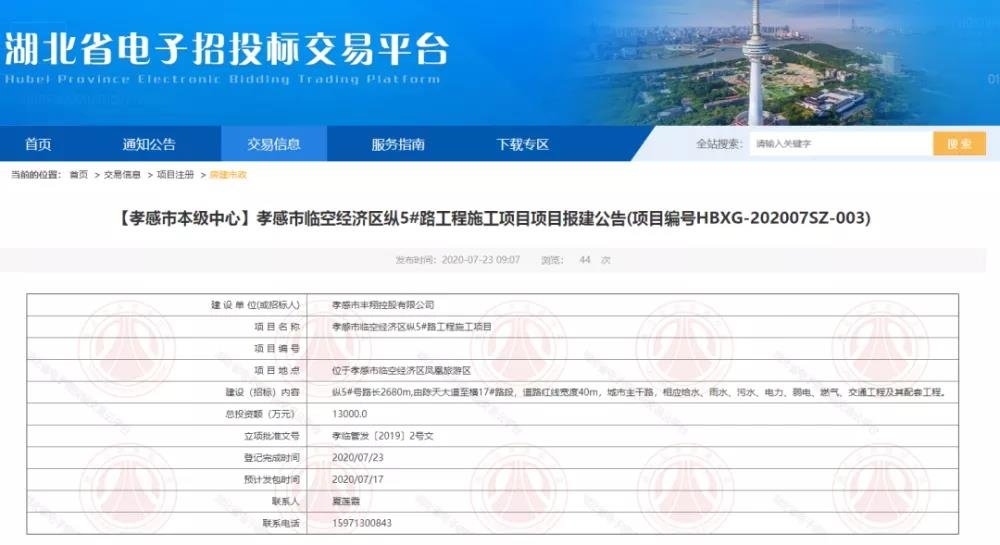Image resolution: width=1000 pixels, height=545 pixels.
Task: Open the 下载专区 navigation tab
Action: coord(522,144)
